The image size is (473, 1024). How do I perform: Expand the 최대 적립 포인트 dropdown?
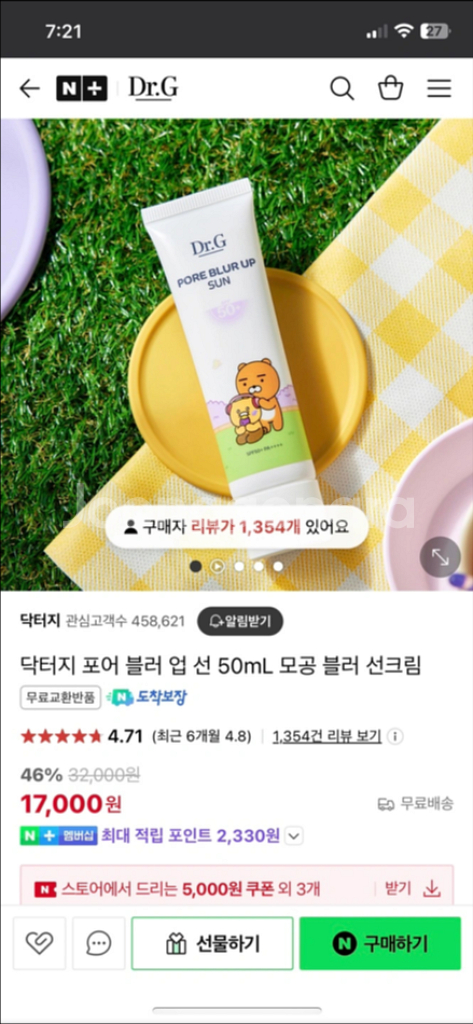click(x=294, y=835)
